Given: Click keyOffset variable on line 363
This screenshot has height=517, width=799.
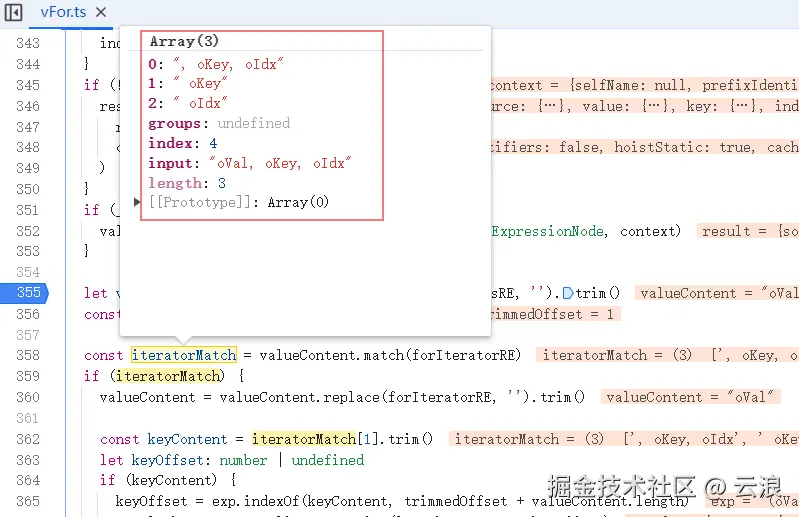Looking at the screenshot, I should pos(168,460).
